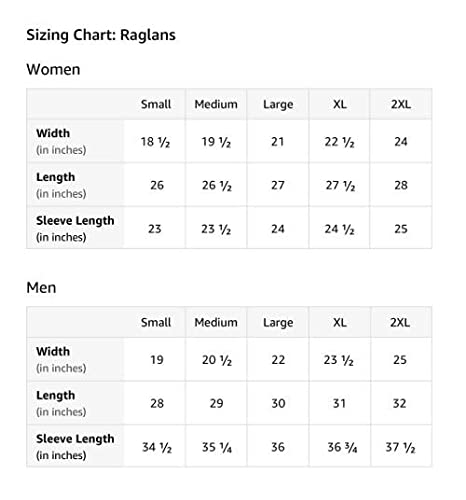Select the Women section heading

coord(53,70)
